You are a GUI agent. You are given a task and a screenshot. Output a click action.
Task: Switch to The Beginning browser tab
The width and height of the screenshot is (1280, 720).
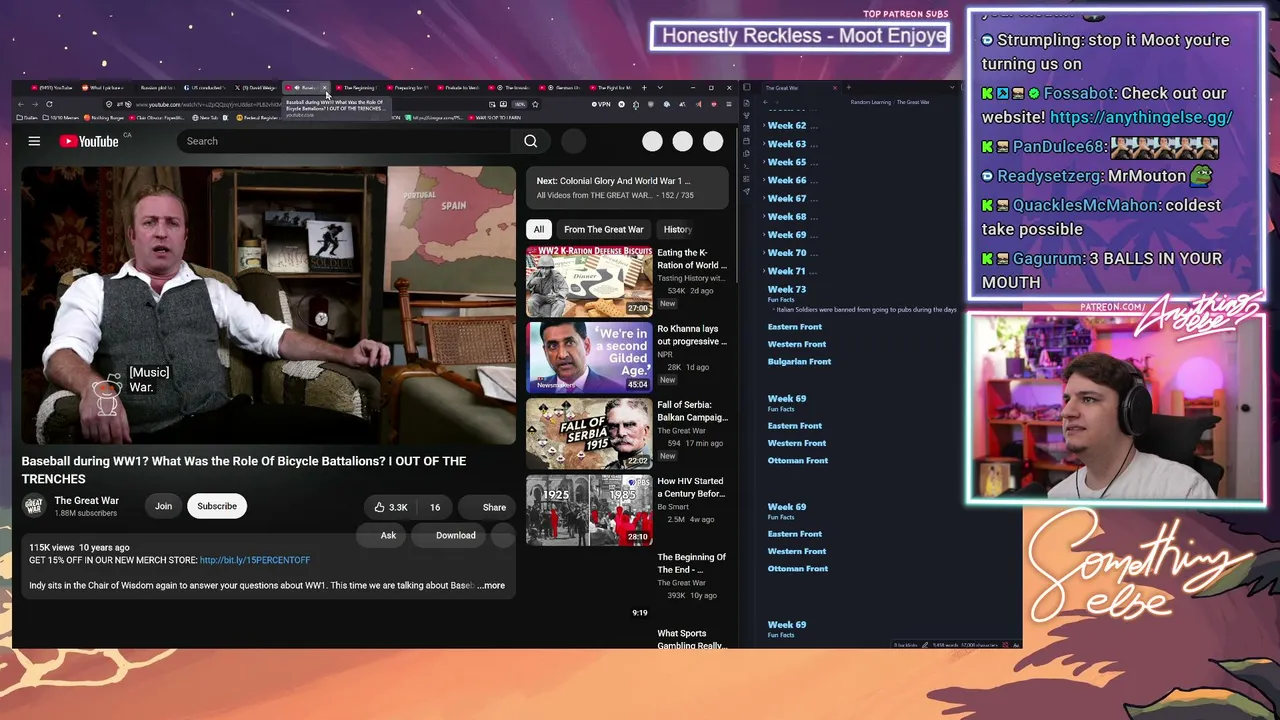point(357,88)
